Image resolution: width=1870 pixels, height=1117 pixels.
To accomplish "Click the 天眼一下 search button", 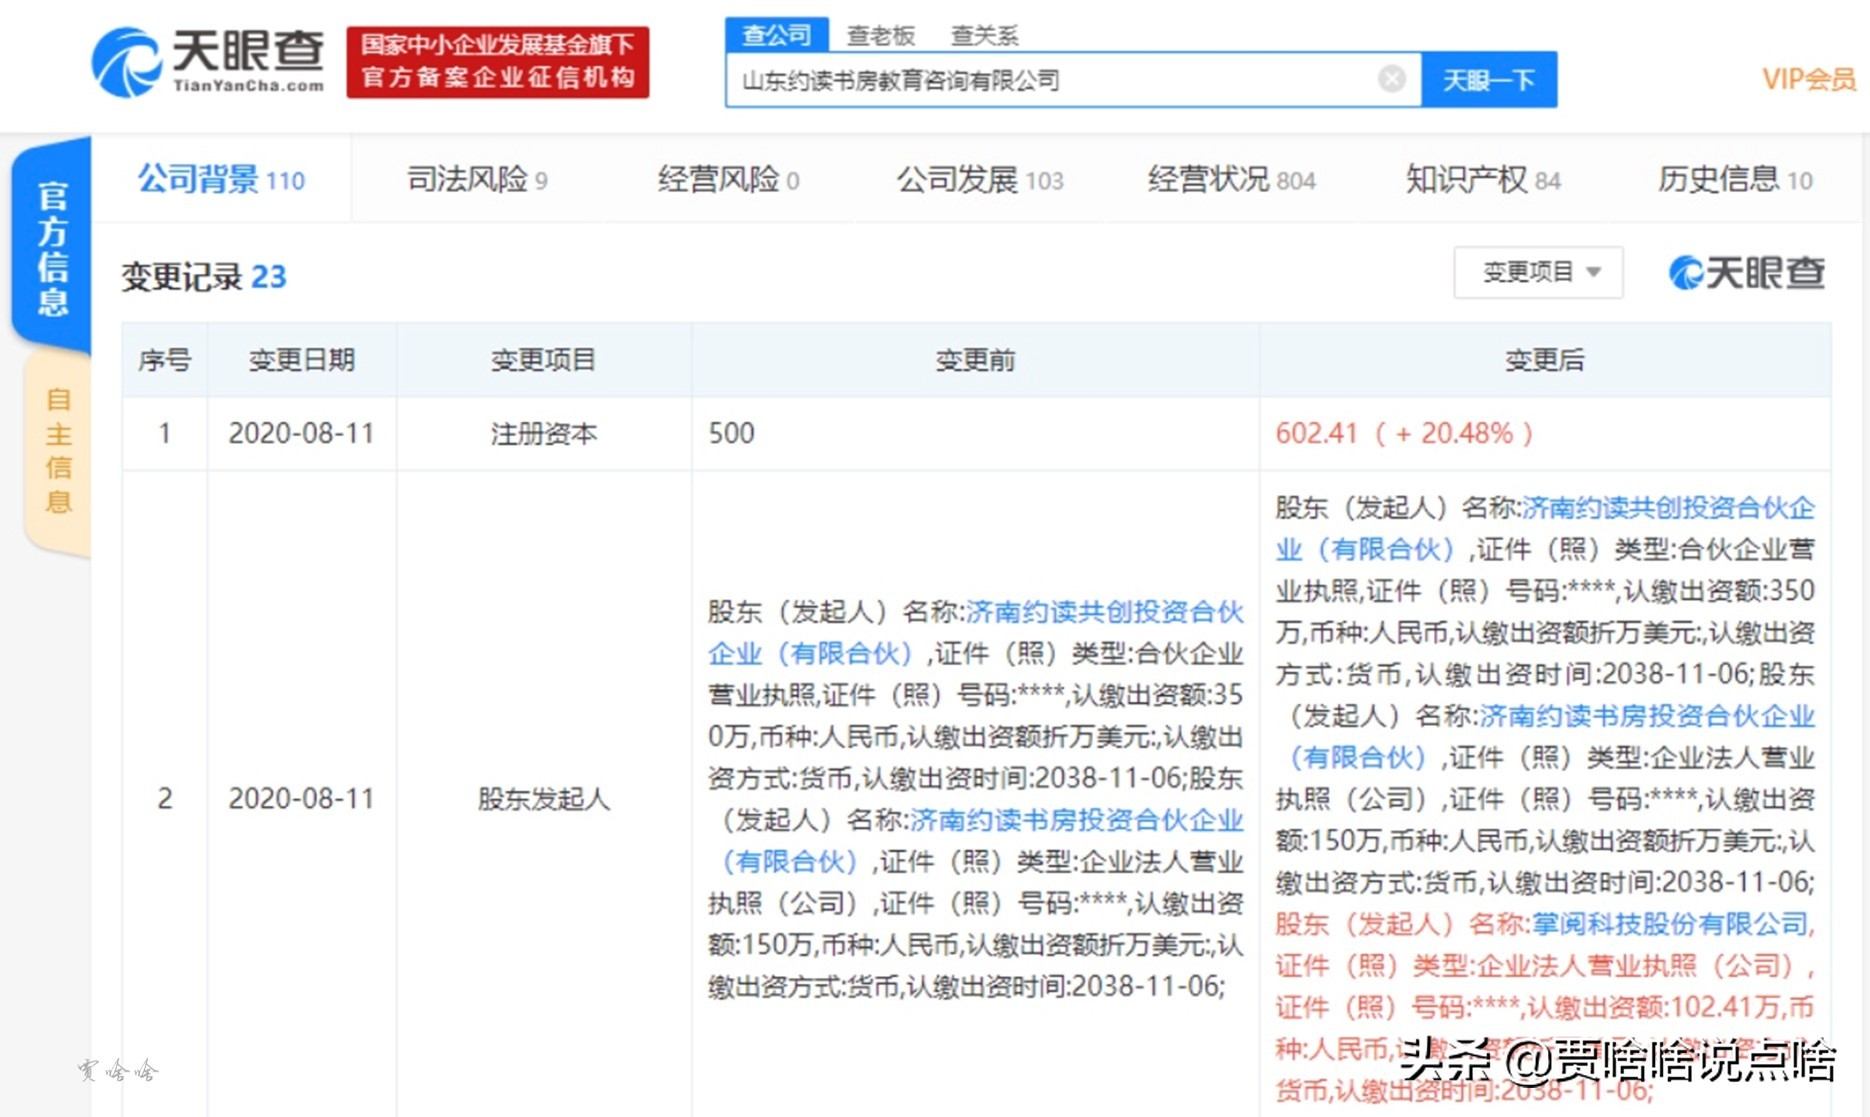I will 1488,79.
